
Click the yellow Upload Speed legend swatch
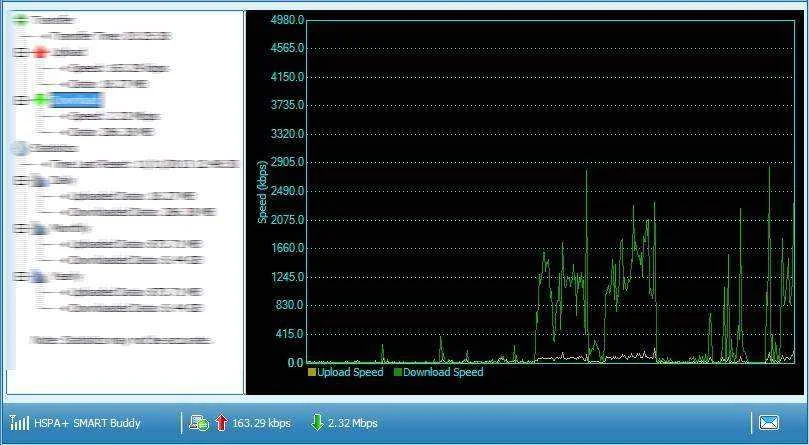point(312,372)
